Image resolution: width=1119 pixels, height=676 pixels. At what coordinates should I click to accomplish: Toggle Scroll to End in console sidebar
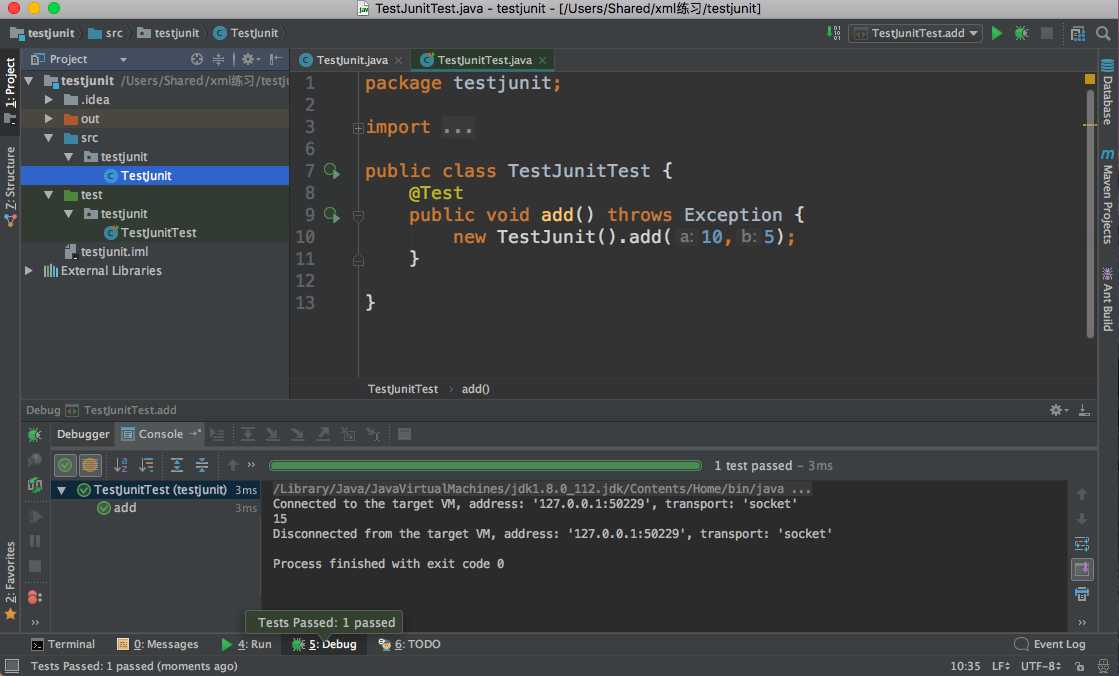(1082, 569)
